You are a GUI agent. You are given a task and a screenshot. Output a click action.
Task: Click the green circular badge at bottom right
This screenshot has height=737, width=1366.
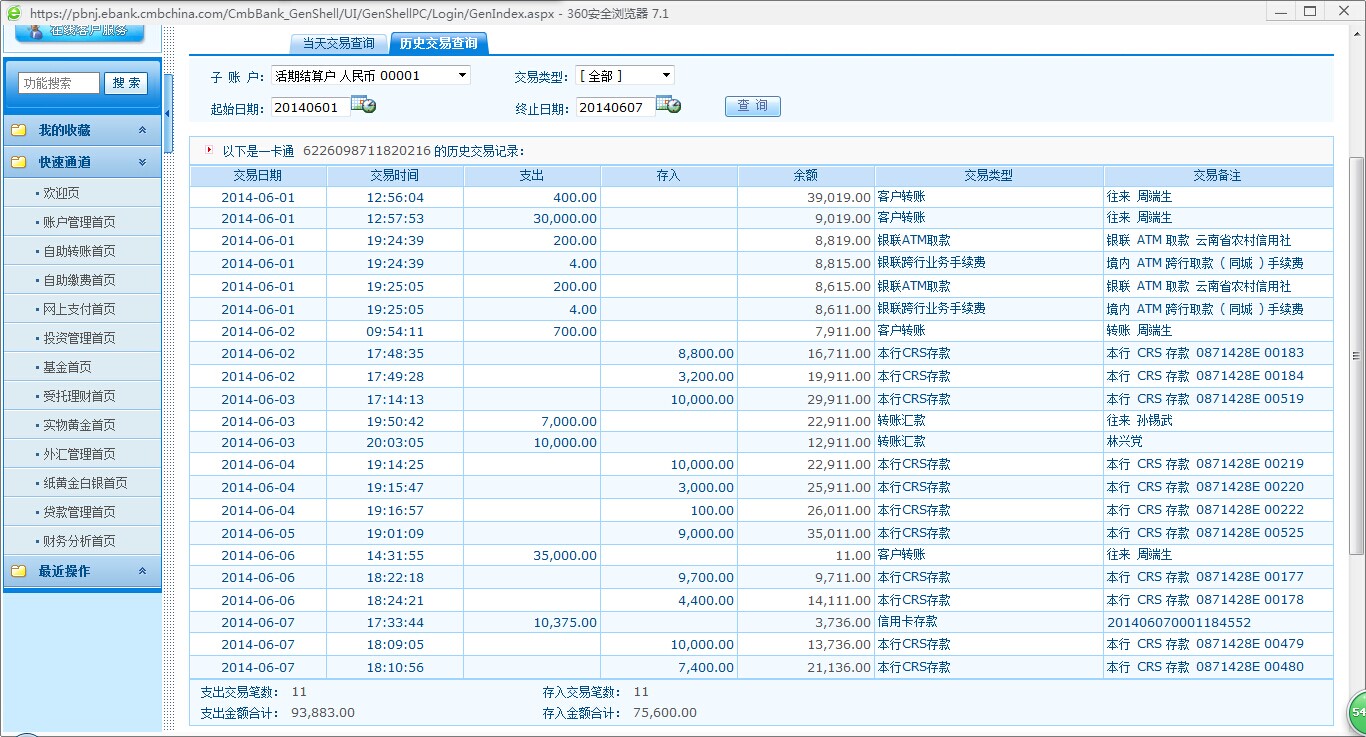(x=1357, y=710)
